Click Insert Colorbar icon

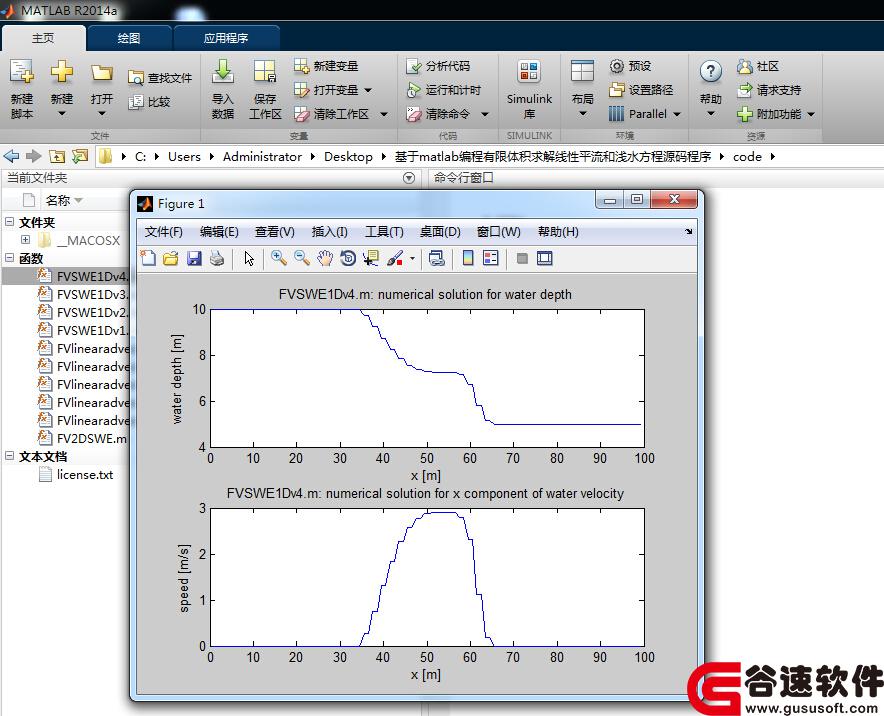coord(468,258)
